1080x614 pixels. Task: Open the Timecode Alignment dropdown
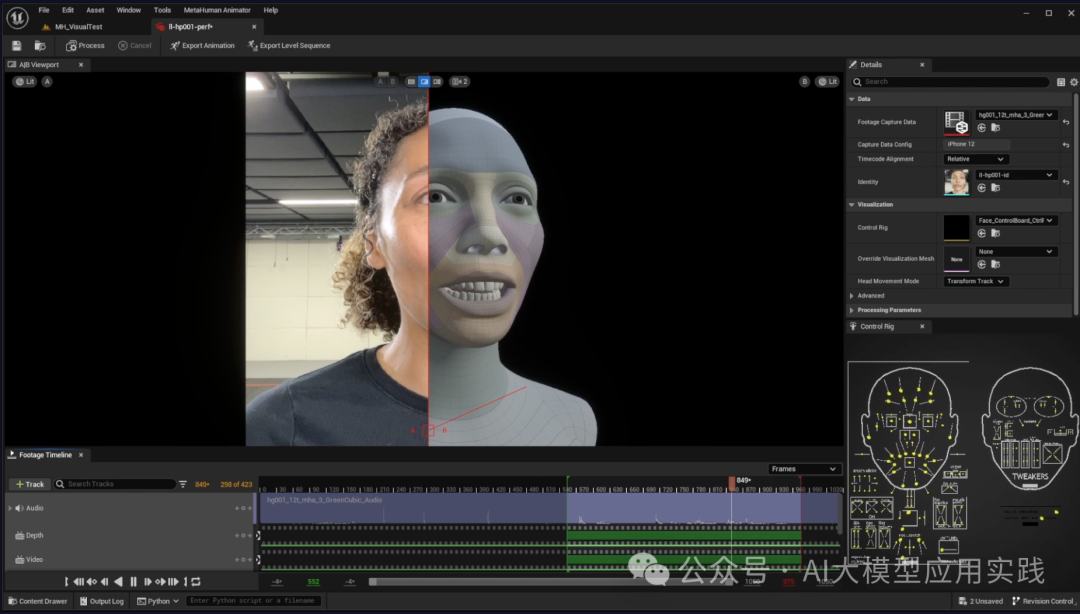click(x=975, y=159)
